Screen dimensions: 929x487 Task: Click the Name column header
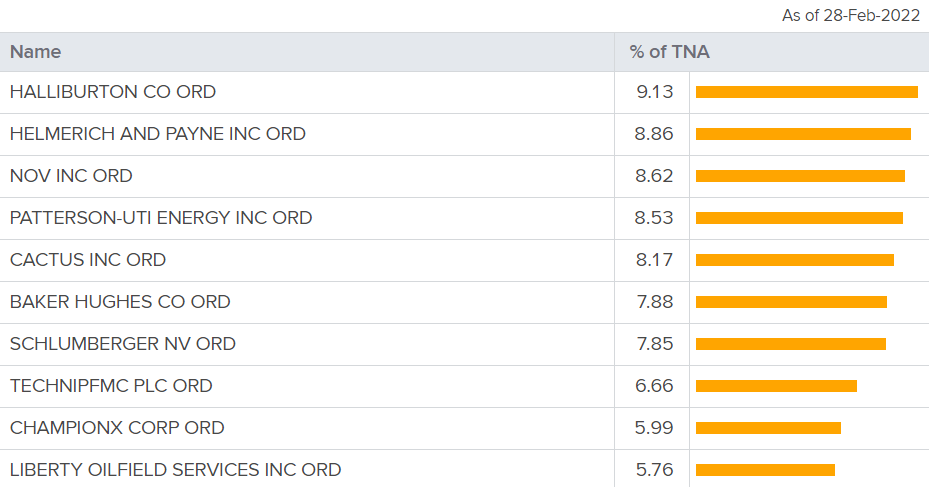(x=36, y=52)
